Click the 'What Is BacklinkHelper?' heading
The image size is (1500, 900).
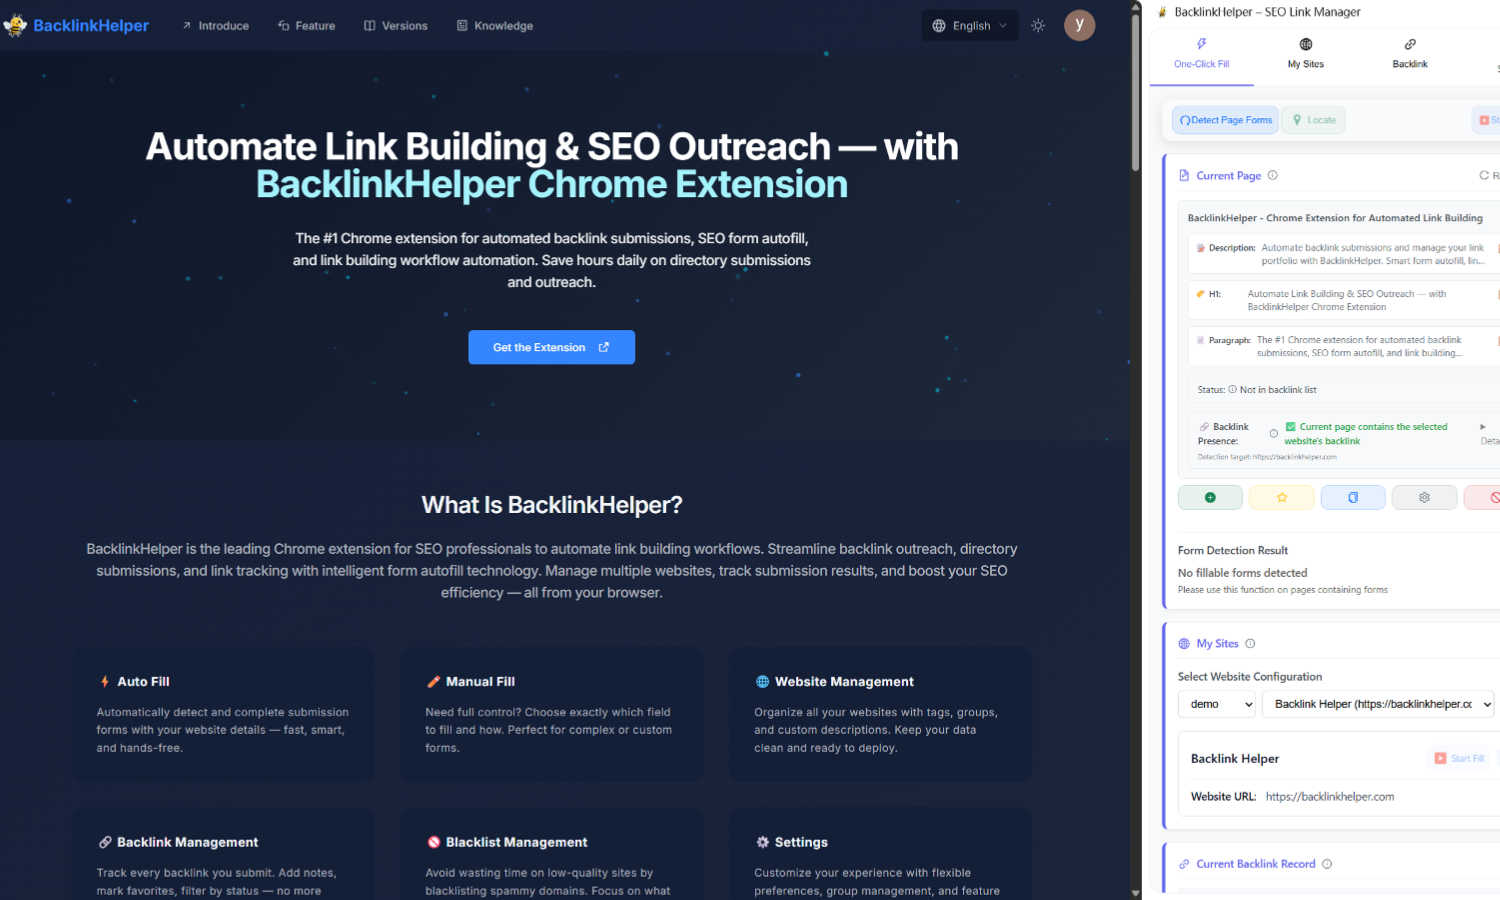(x=552, y=505)
